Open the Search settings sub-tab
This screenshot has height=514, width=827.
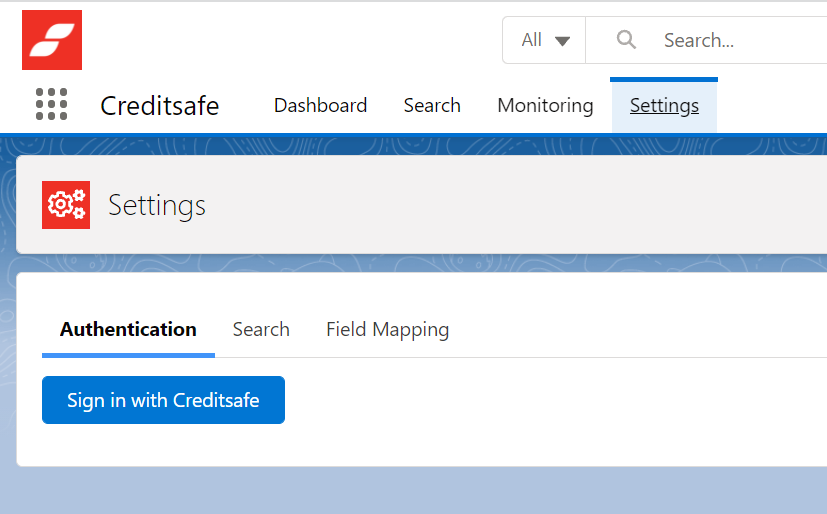pyautogui.click(x=261, y=329)
